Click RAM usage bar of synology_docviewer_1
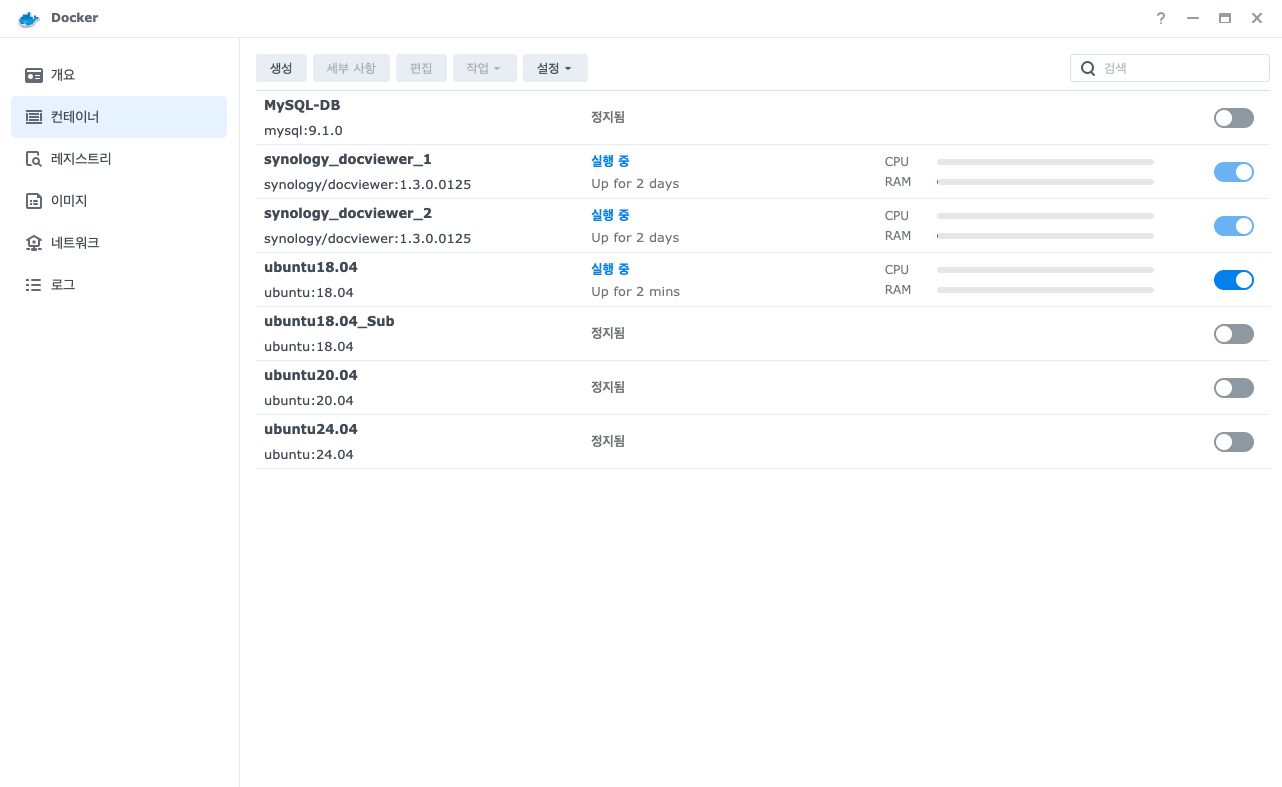Viewport: 1282px width, 787px height. pos(1045,182)
